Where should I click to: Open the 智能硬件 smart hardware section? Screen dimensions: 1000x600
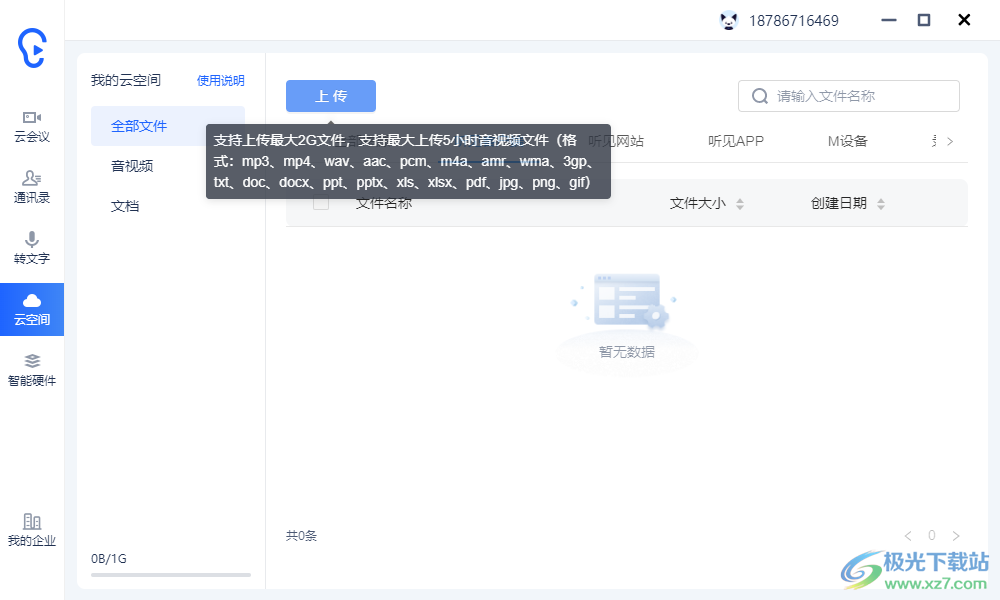coord(32,370)
